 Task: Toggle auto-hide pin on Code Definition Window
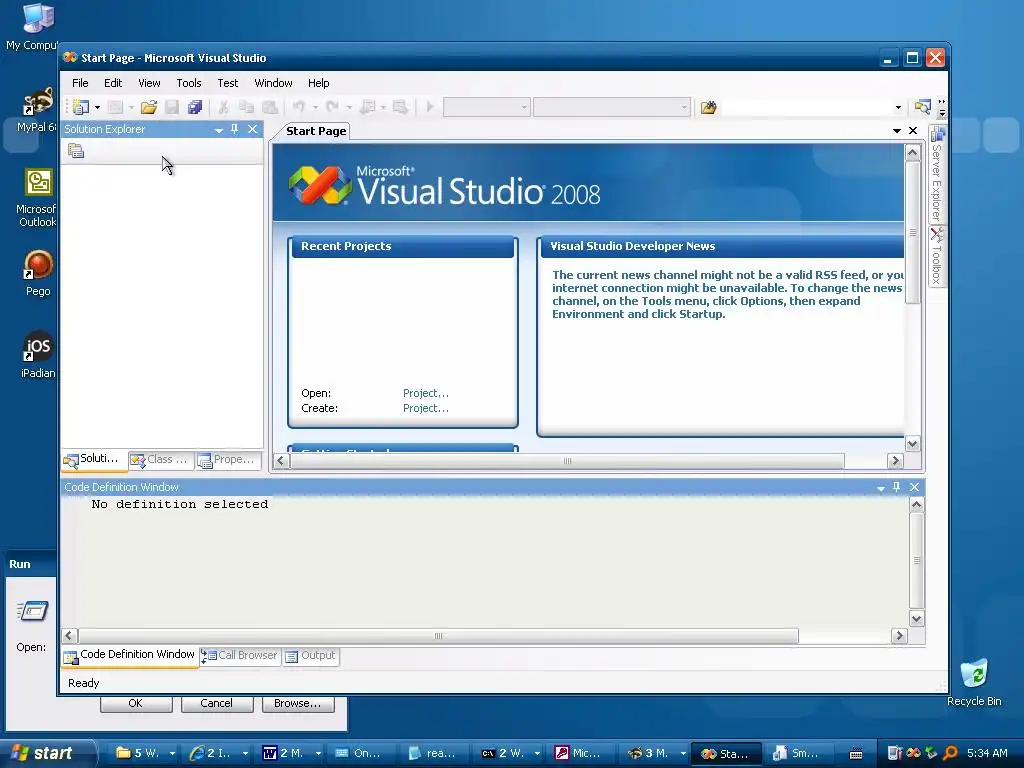coord(897,487)
